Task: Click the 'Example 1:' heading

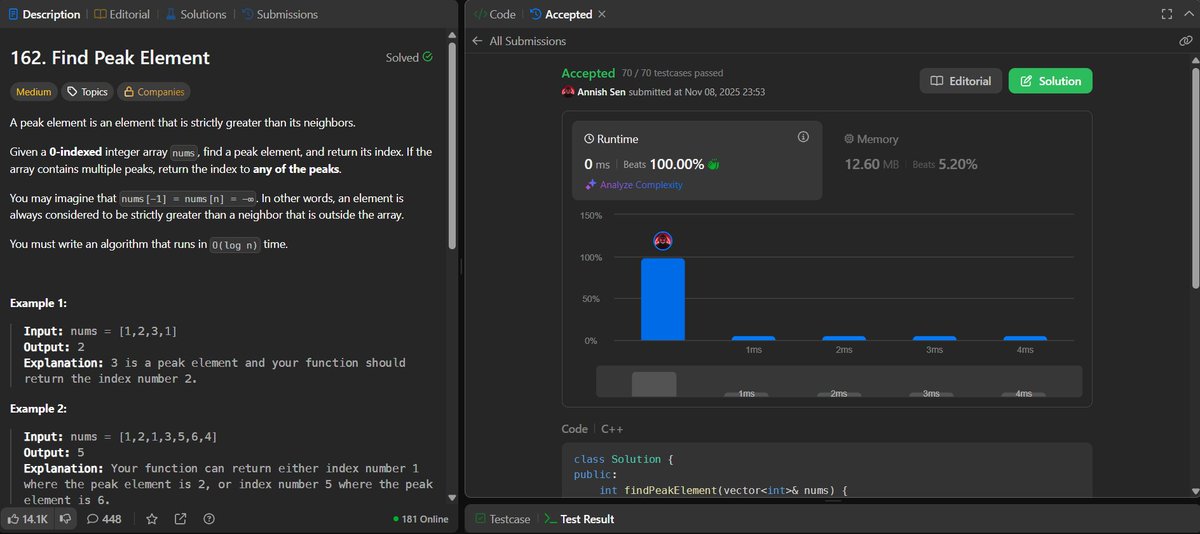Action: click(38, 303)
